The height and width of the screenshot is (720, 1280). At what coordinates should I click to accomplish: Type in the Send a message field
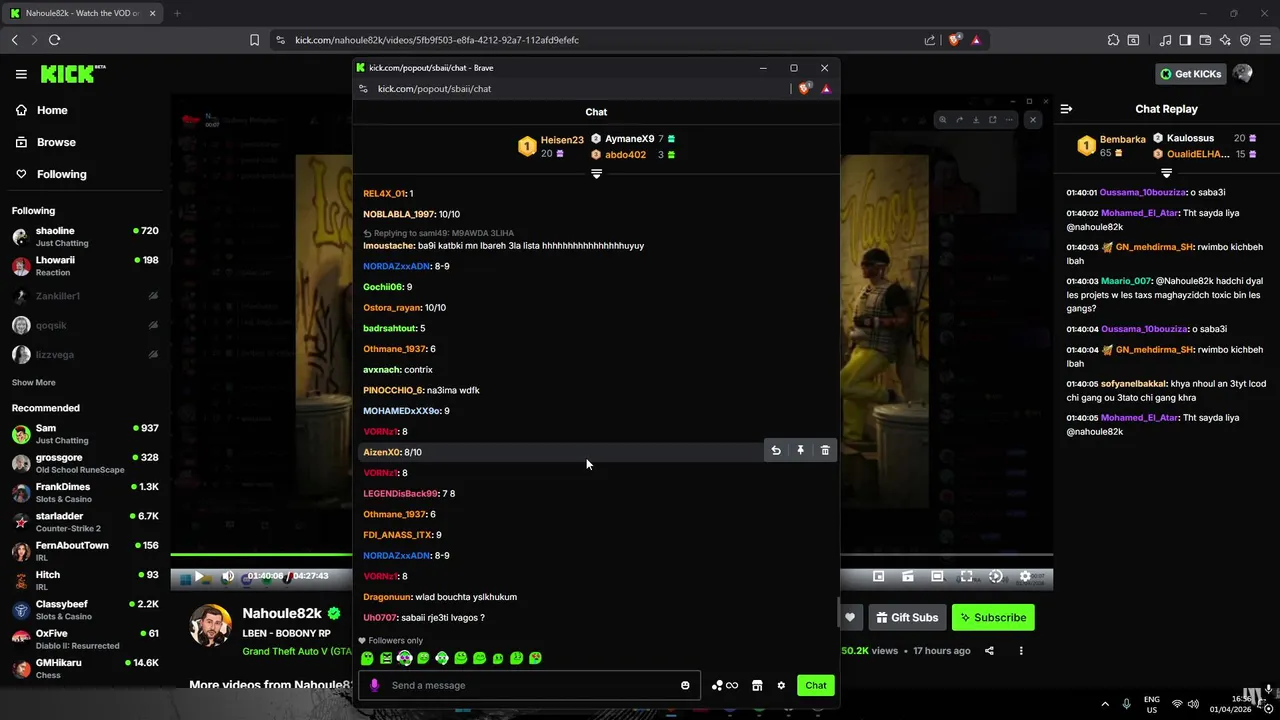[530, 685]
